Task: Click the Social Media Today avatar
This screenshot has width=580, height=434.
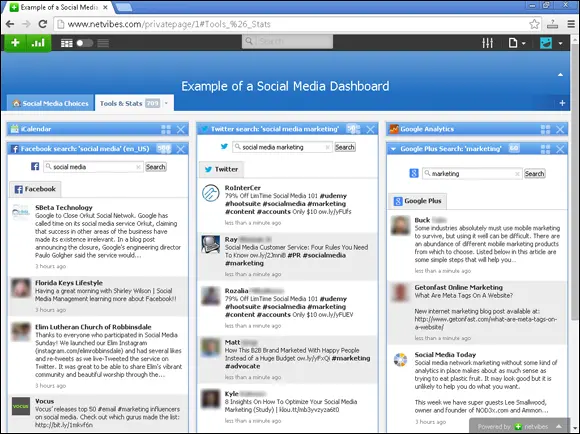Action: pyautogui.click(x=400, y=360)
